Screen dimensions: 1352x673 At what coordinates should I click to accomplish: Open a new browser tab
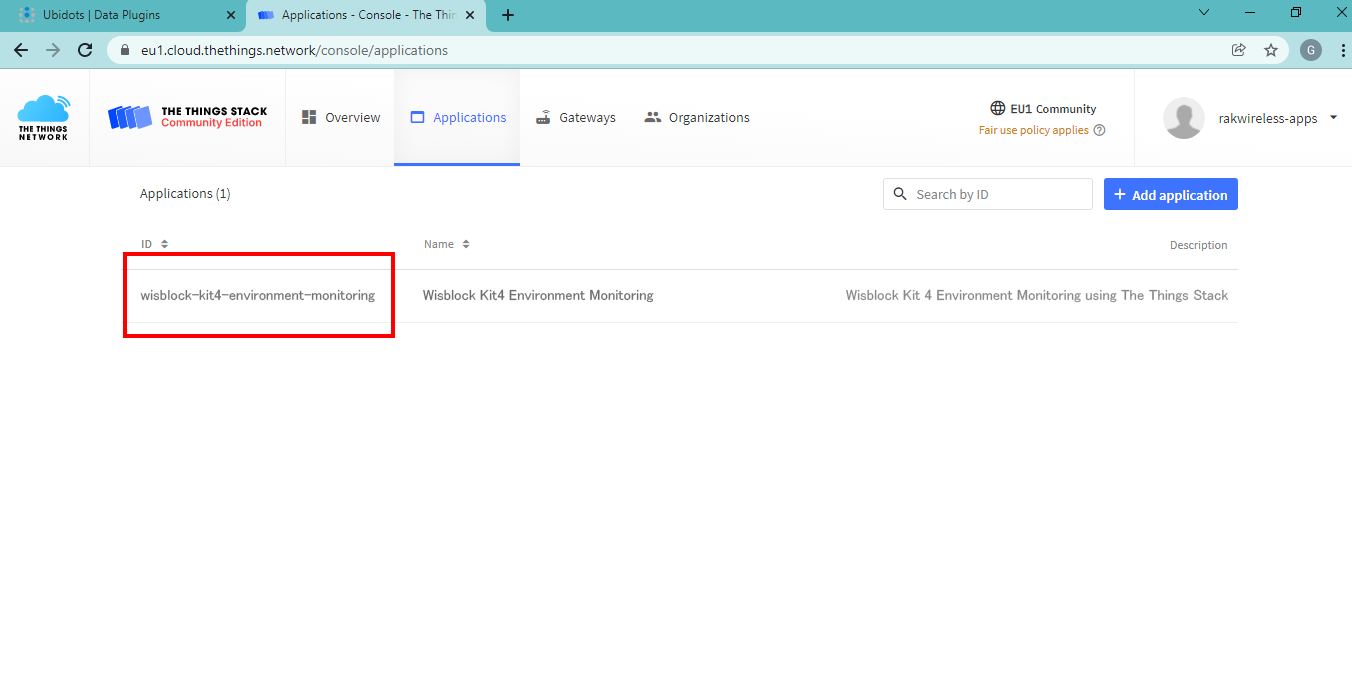(x=508, y=15)
